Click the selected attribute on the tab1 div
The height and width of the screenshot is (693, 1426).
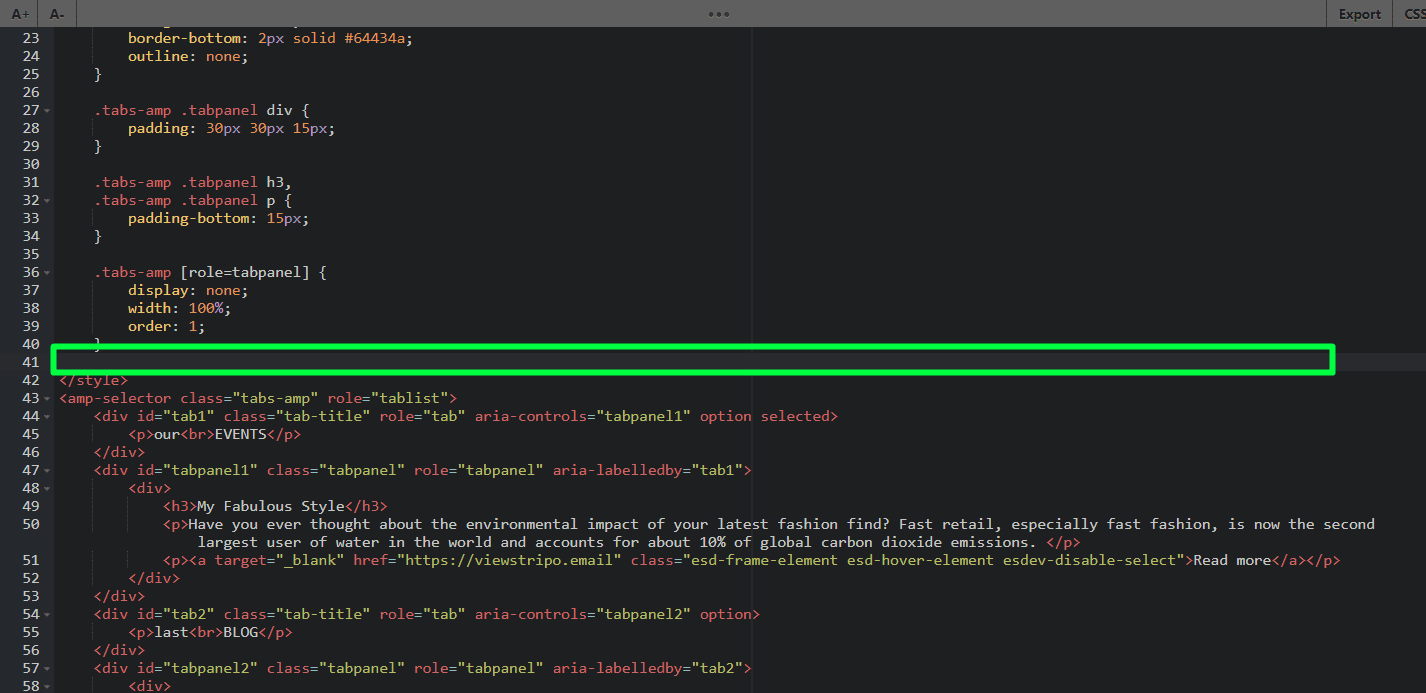tap(799, 416)
